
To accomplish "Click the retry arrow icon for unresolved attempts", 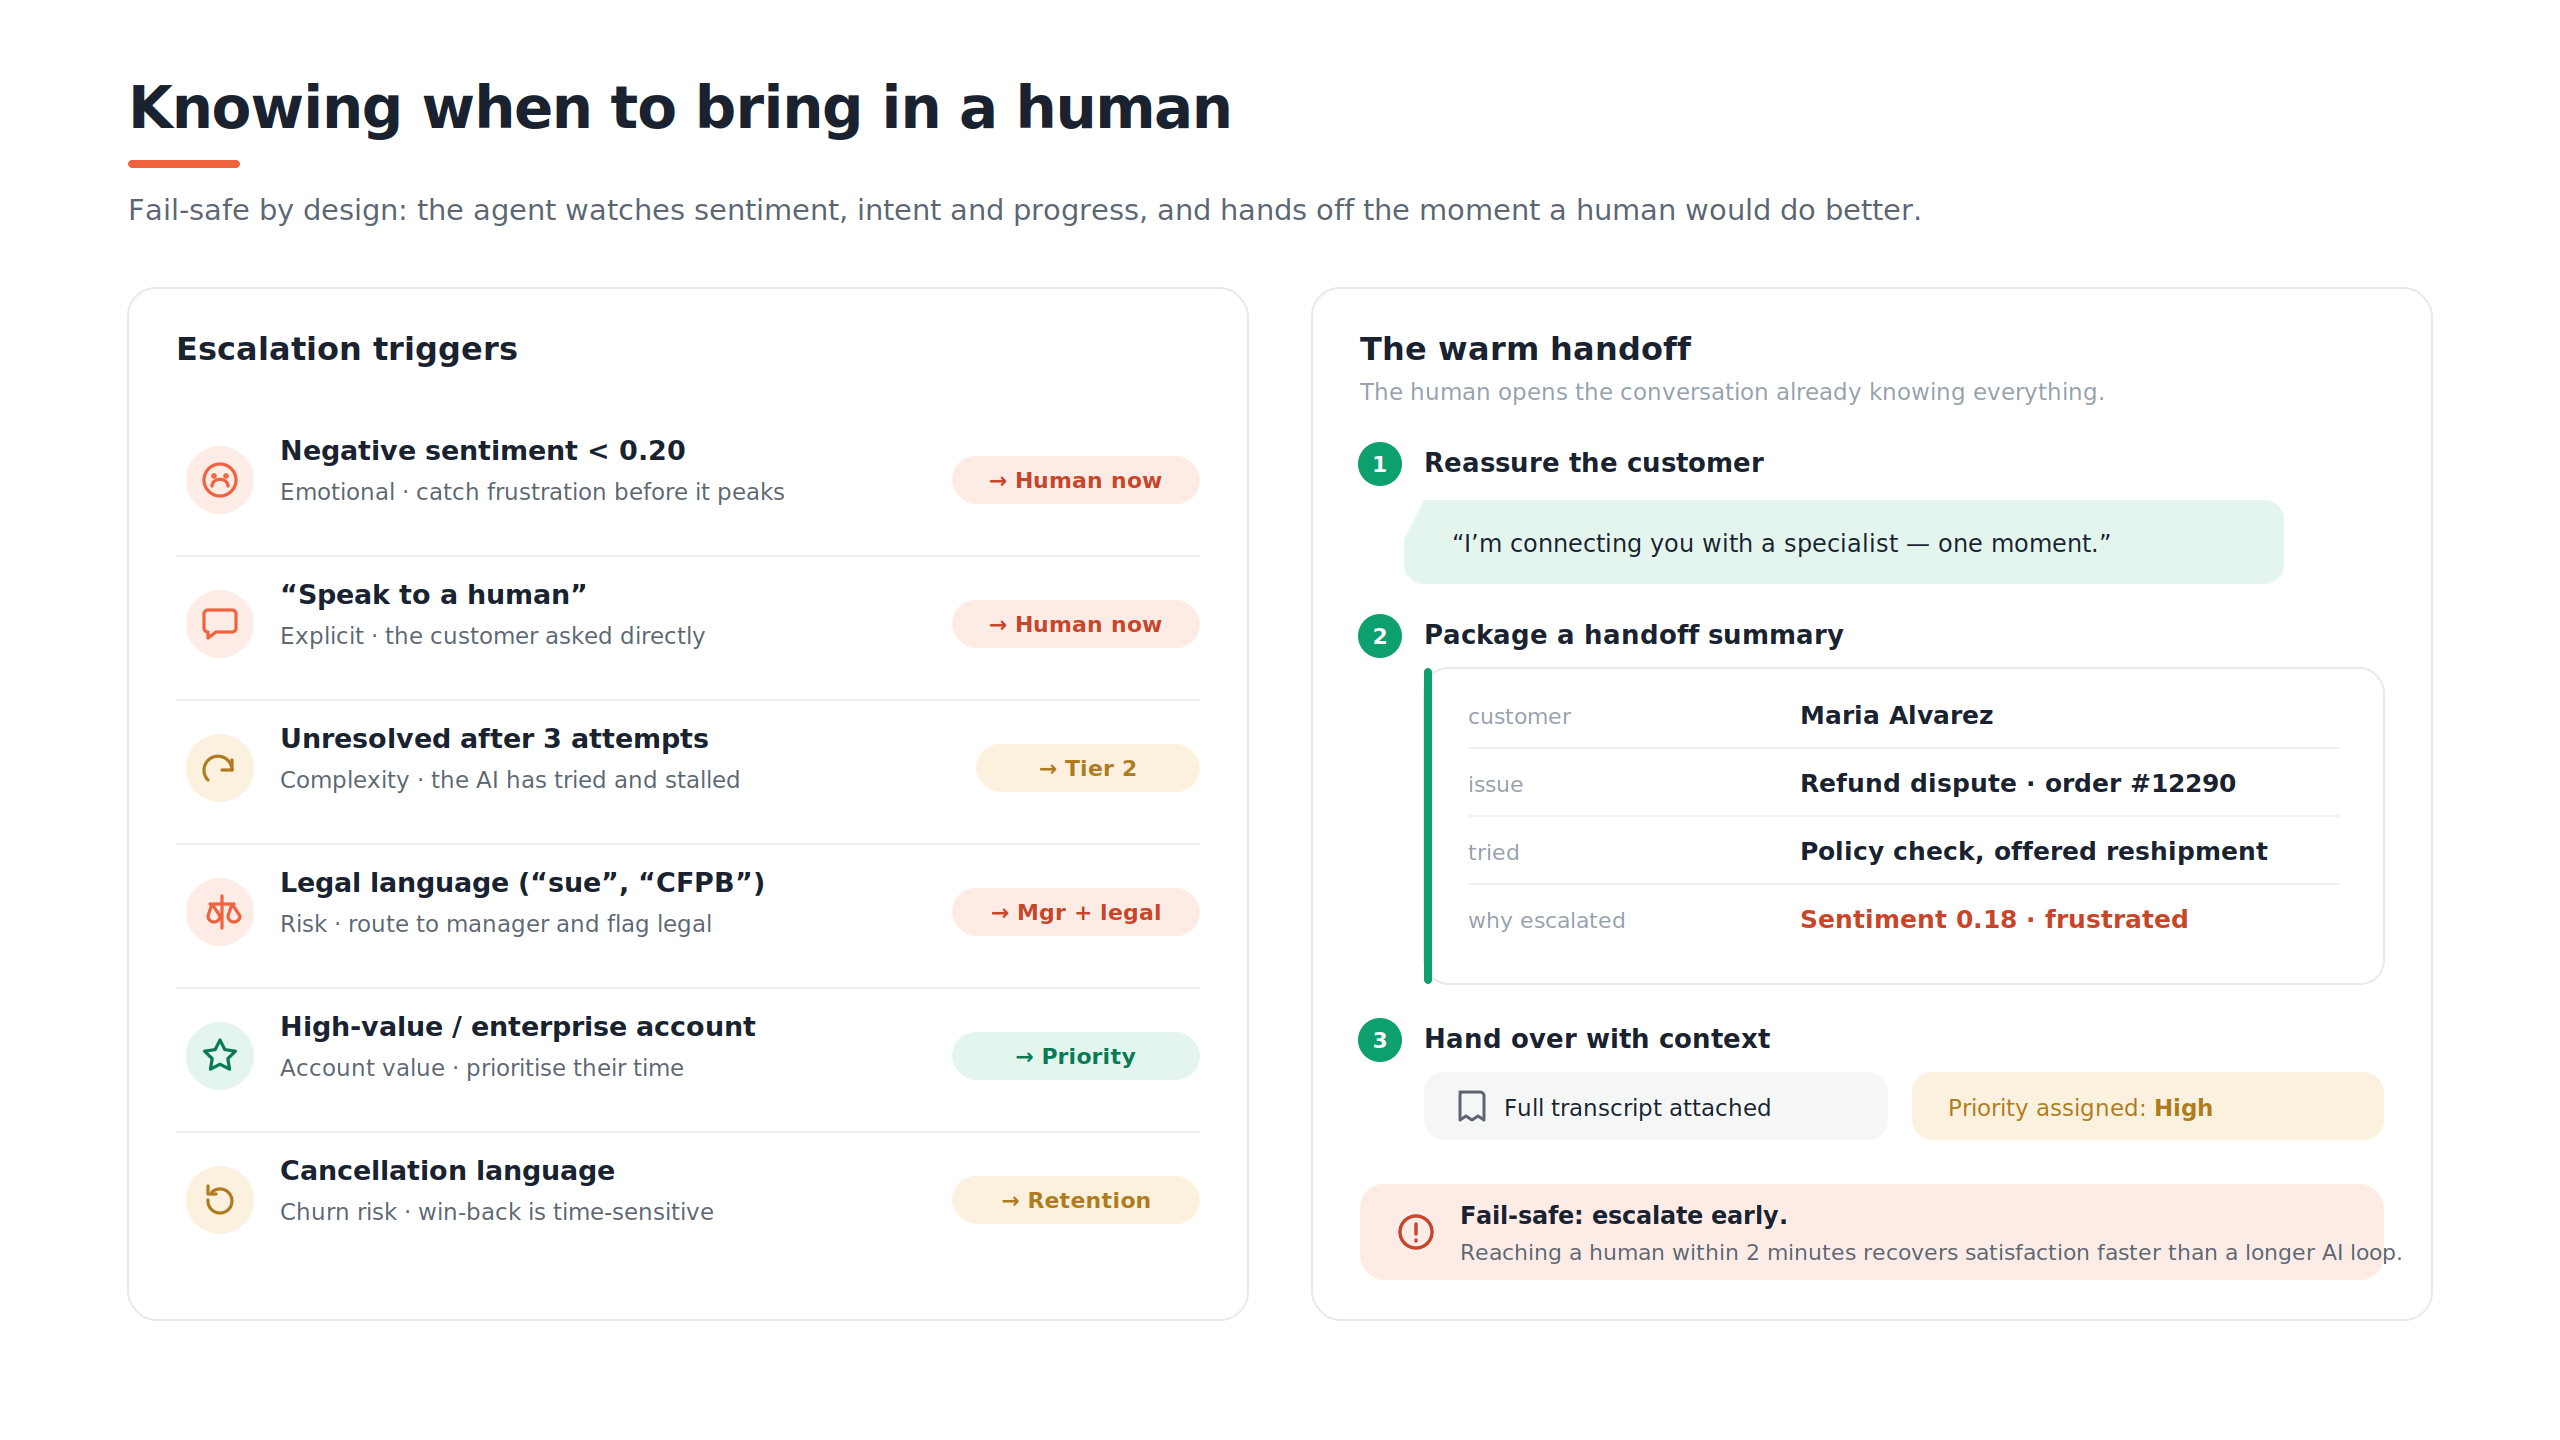I will pyautogui.click(x=220, y=768).
